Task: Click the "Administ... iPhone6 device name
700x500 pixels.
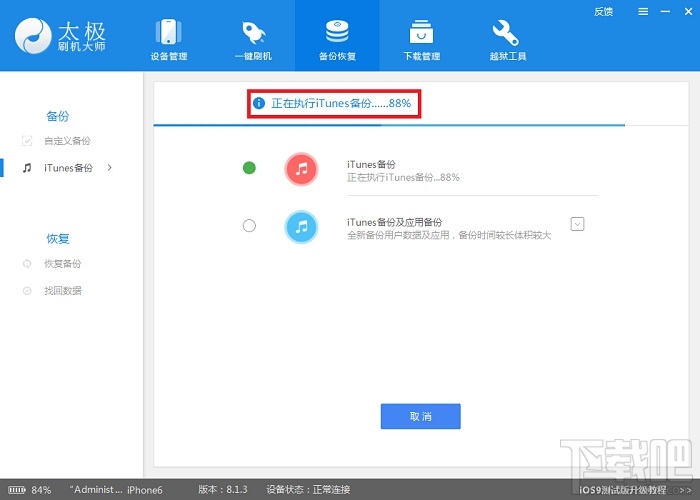Action: (116, 490)
